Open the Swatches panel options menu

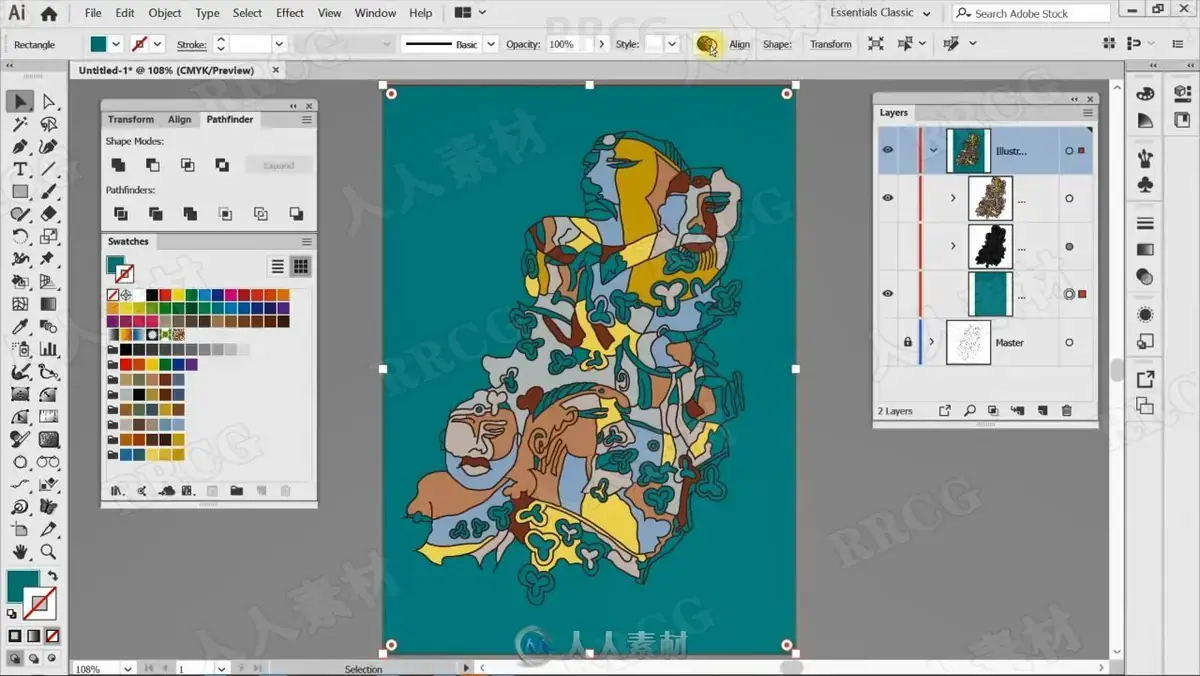(307, 241)
